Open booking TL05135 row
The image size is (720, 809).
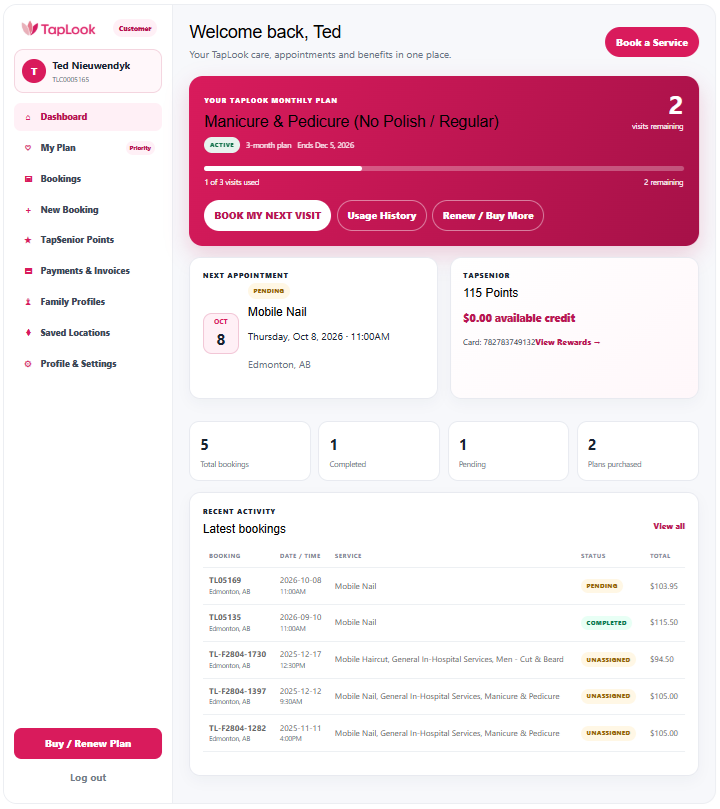[444, 623]
